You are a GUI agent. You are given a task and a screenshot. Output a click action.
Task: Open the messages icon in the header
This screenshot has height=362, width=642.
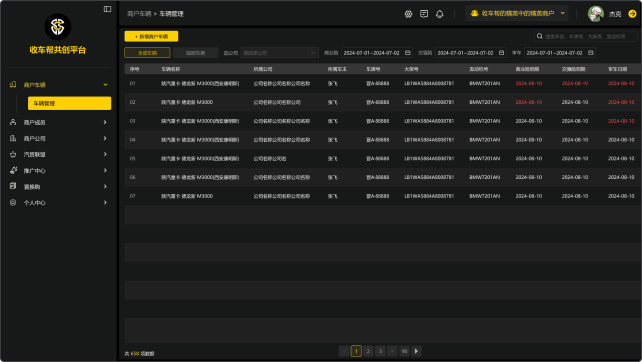[424, 14]
